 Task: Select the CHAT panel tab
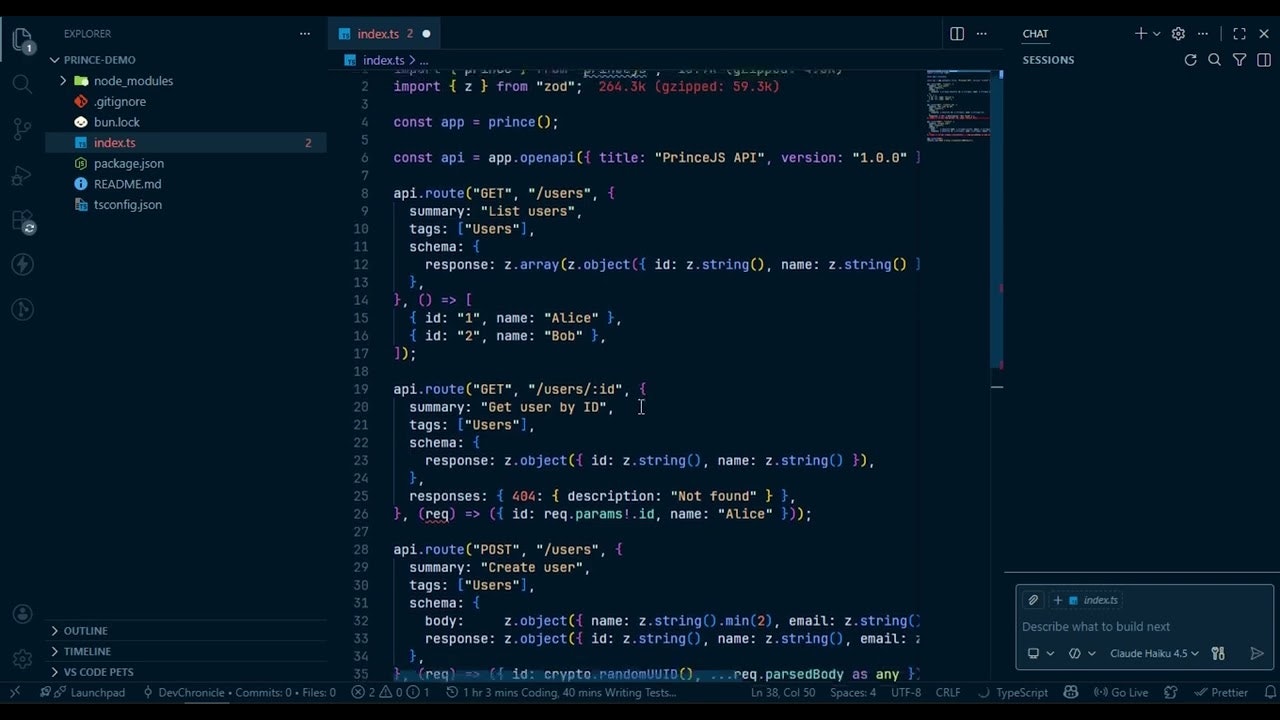click(1035, 34)
